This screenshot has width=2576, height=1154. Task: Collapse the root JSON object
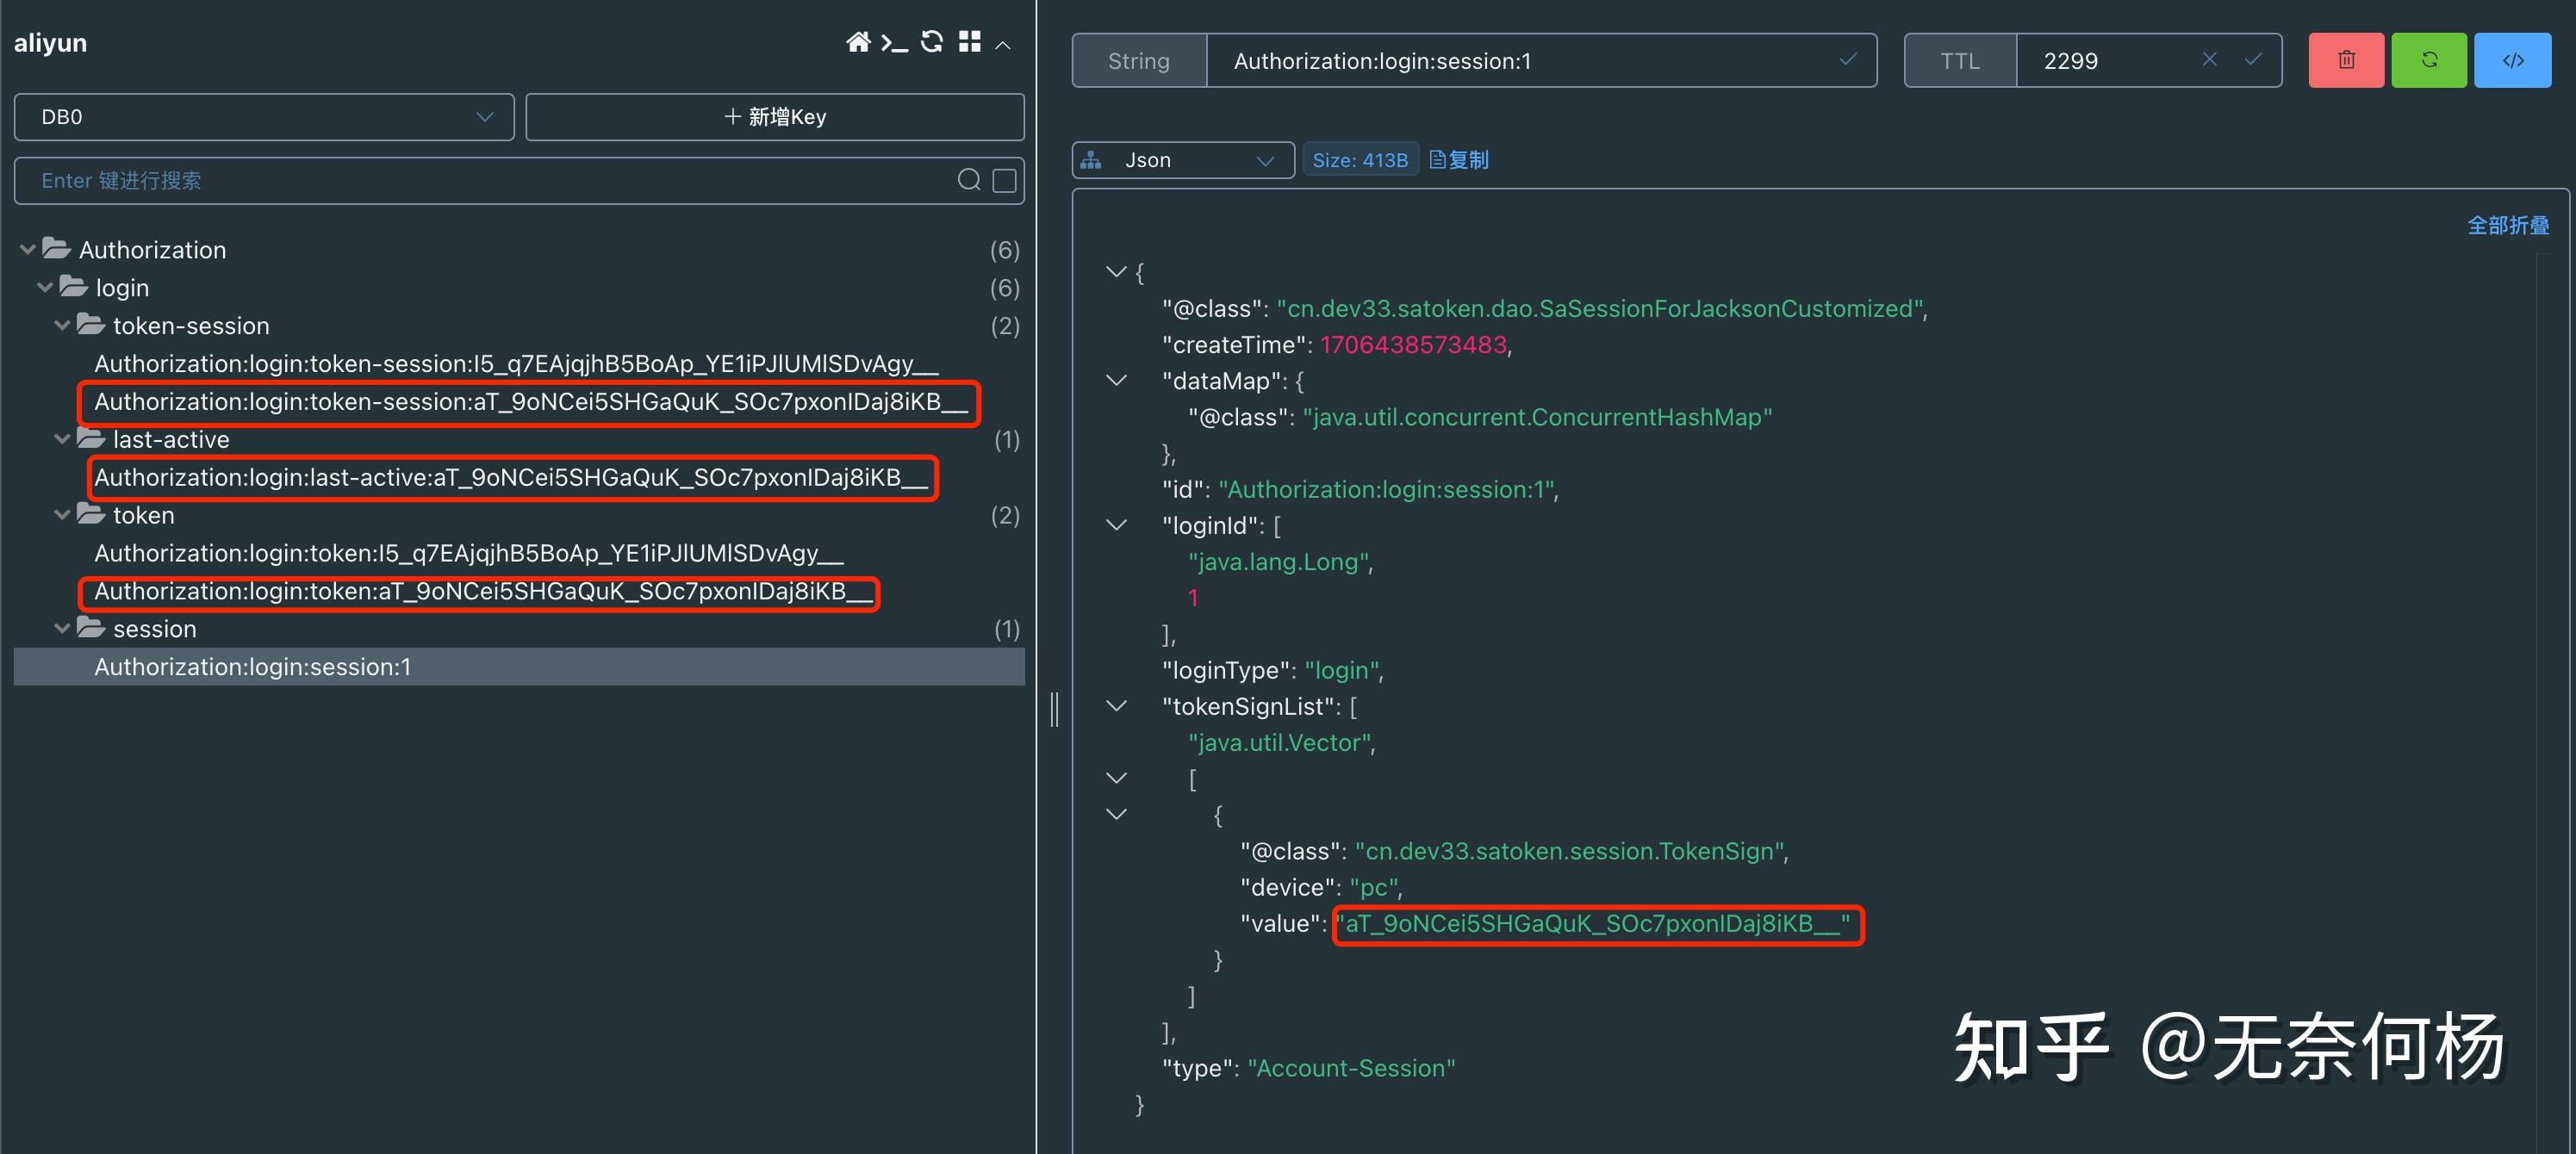1116,272
